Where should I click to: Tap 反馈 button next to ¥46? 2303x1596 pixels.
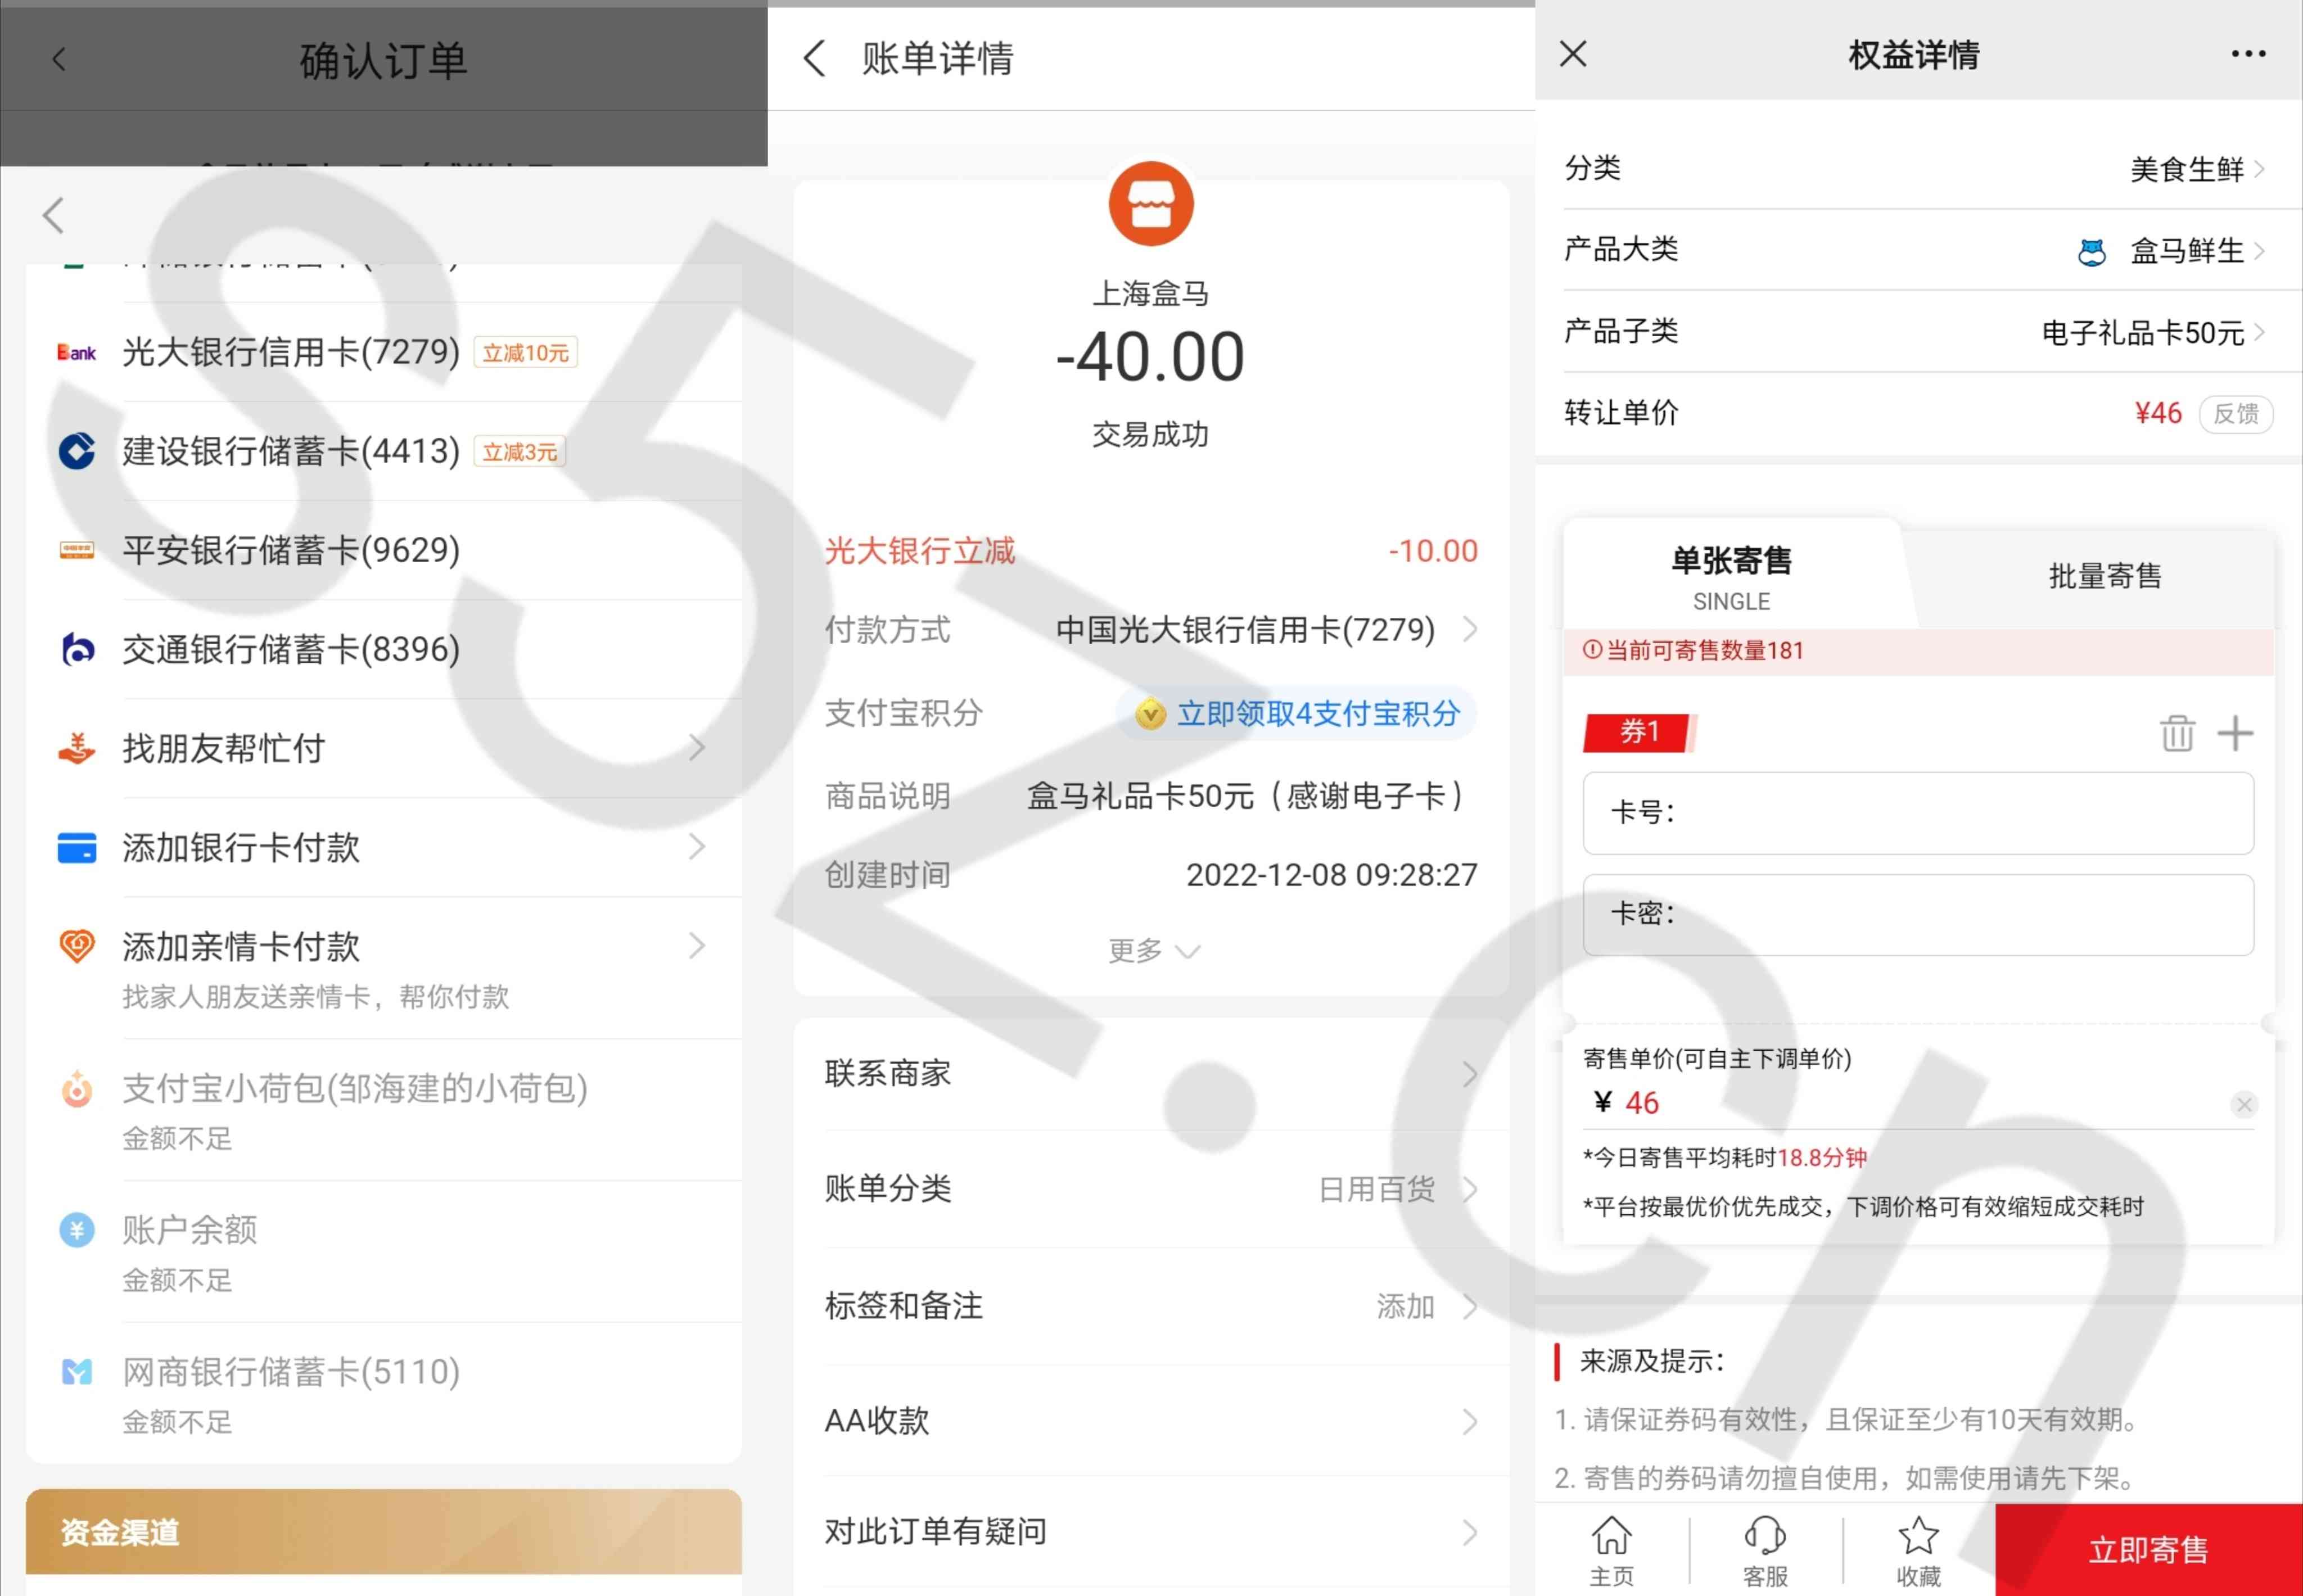pyautogui.click(x=2236, y=414)
